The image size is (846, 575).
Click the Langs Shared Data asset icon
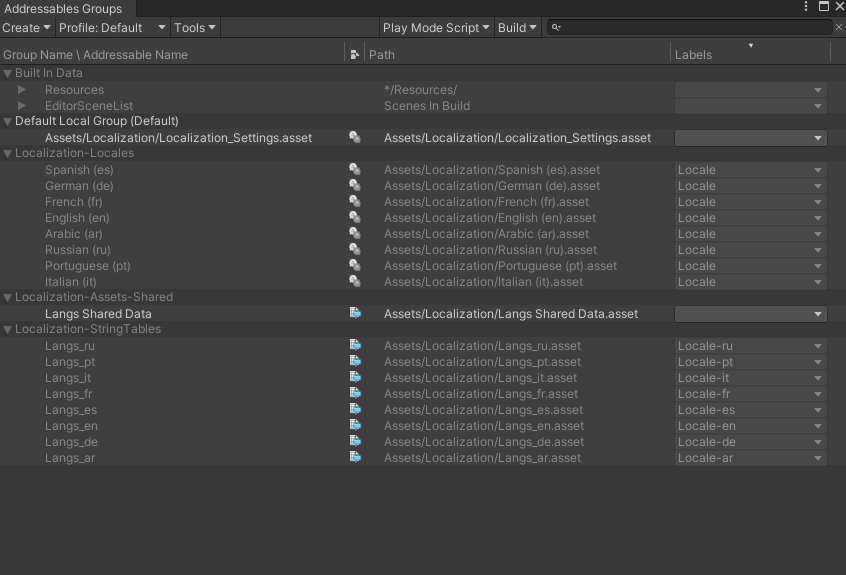pyautogui.click(x=355, y=314)
